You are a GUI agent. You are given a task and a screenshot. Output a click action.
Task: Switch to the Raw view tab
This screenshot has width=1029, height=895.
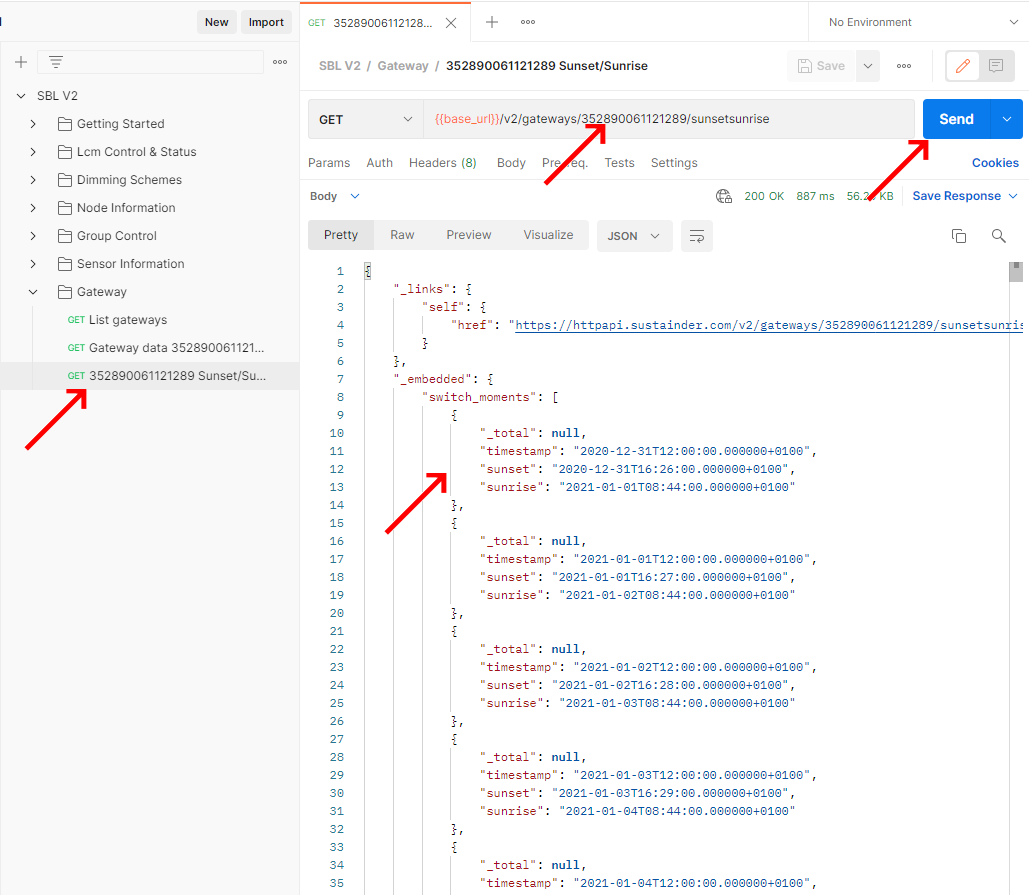coord(402,235)
